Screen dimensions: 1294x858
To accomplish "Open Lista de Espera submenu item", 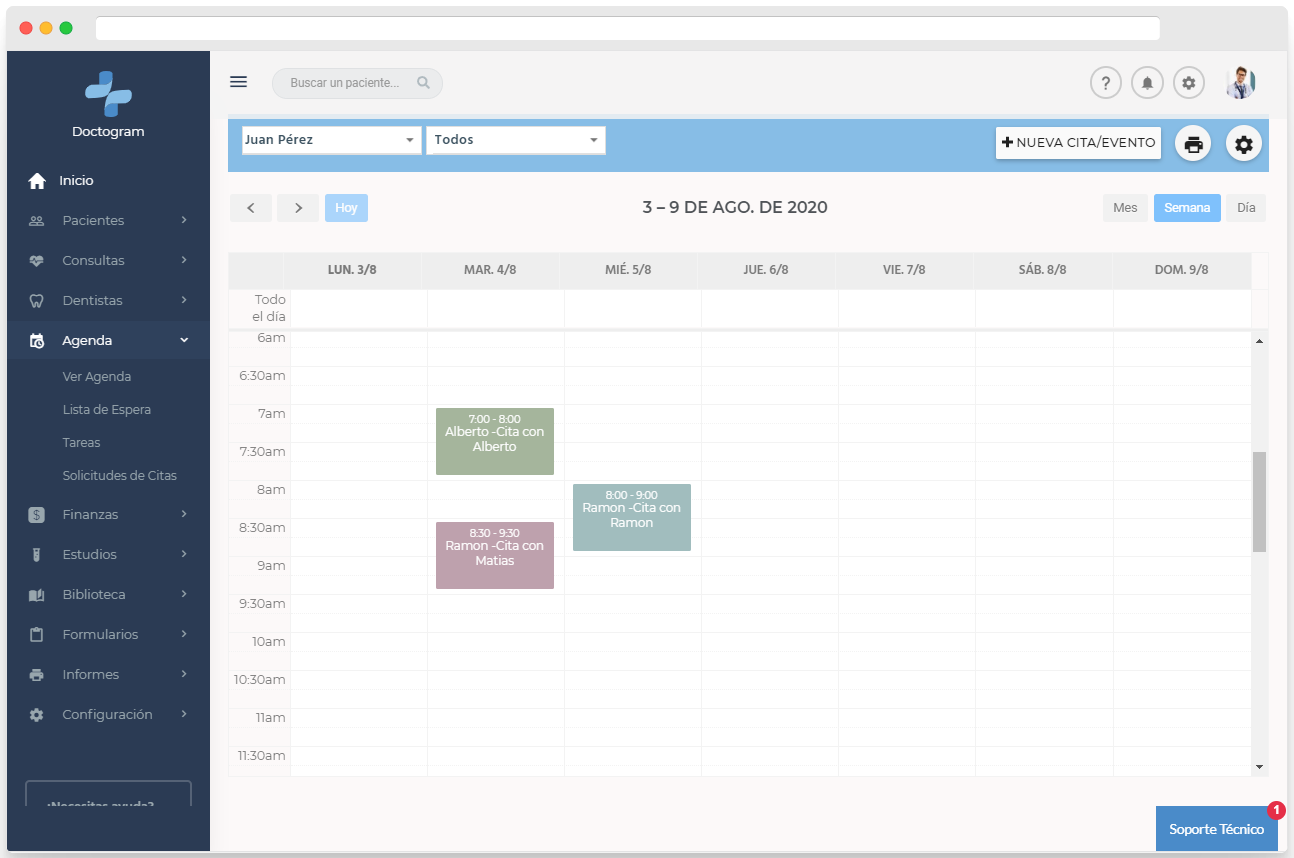I will [x=106, y=409].
